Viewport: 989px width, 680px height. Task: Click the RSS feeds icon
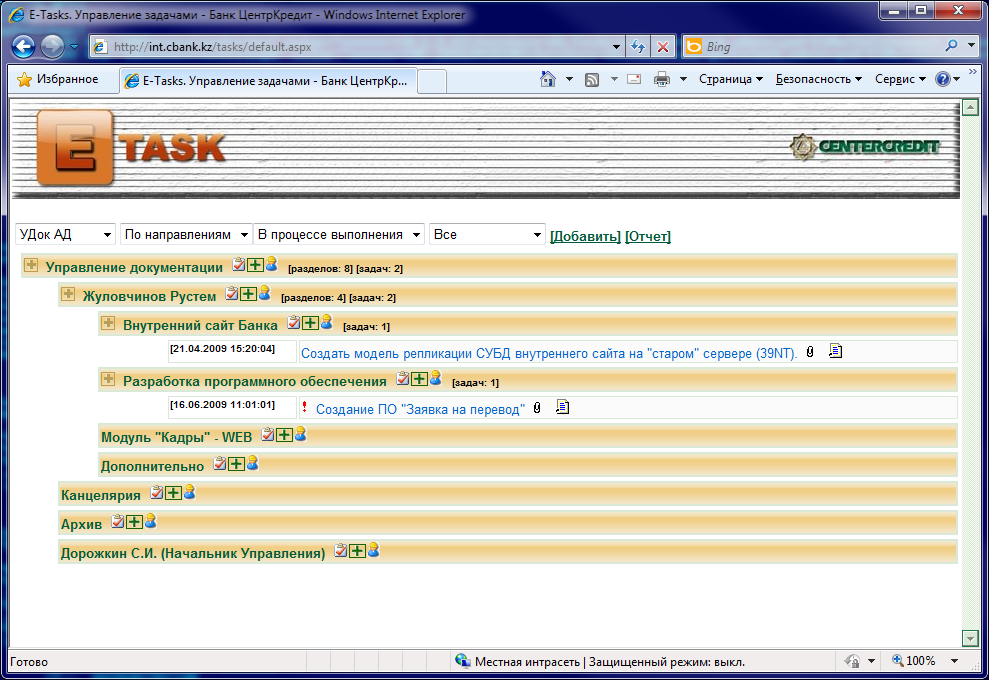[592, 79]
